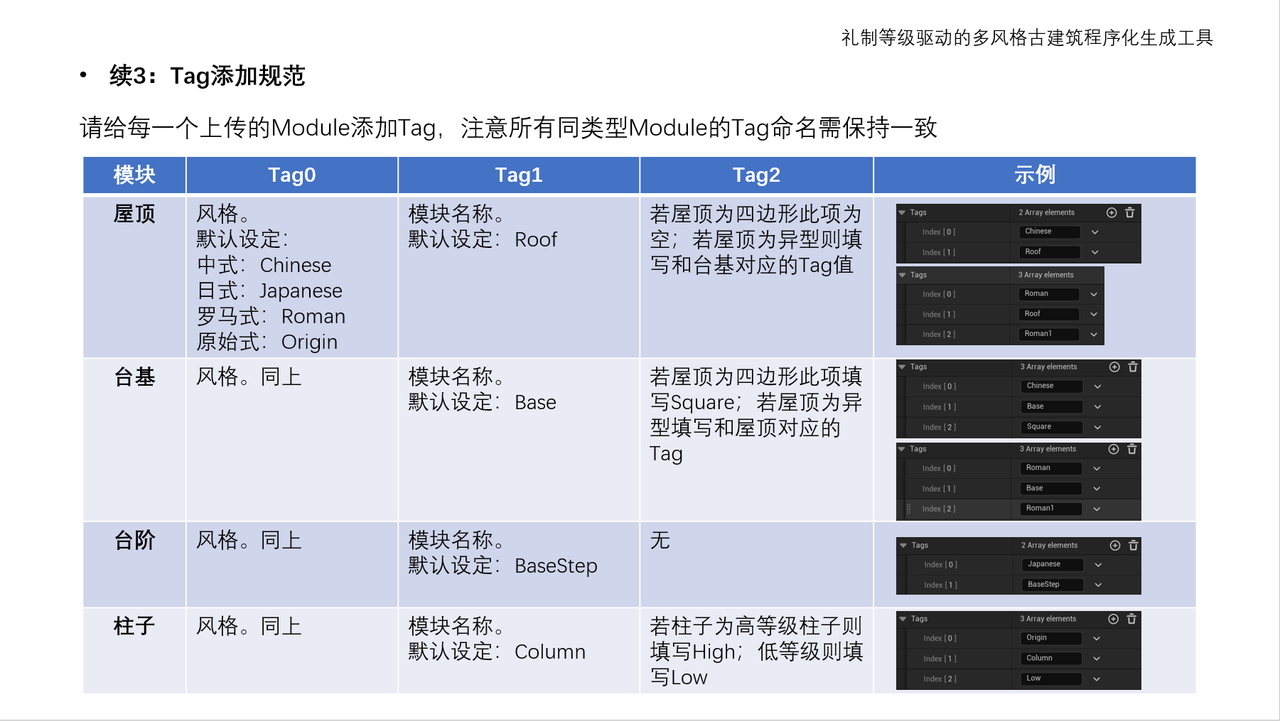Add a new element to the Chinese Base tags array
Image resolution: width=1280 pixels, height=721 pixels.
coord(1114,367)
